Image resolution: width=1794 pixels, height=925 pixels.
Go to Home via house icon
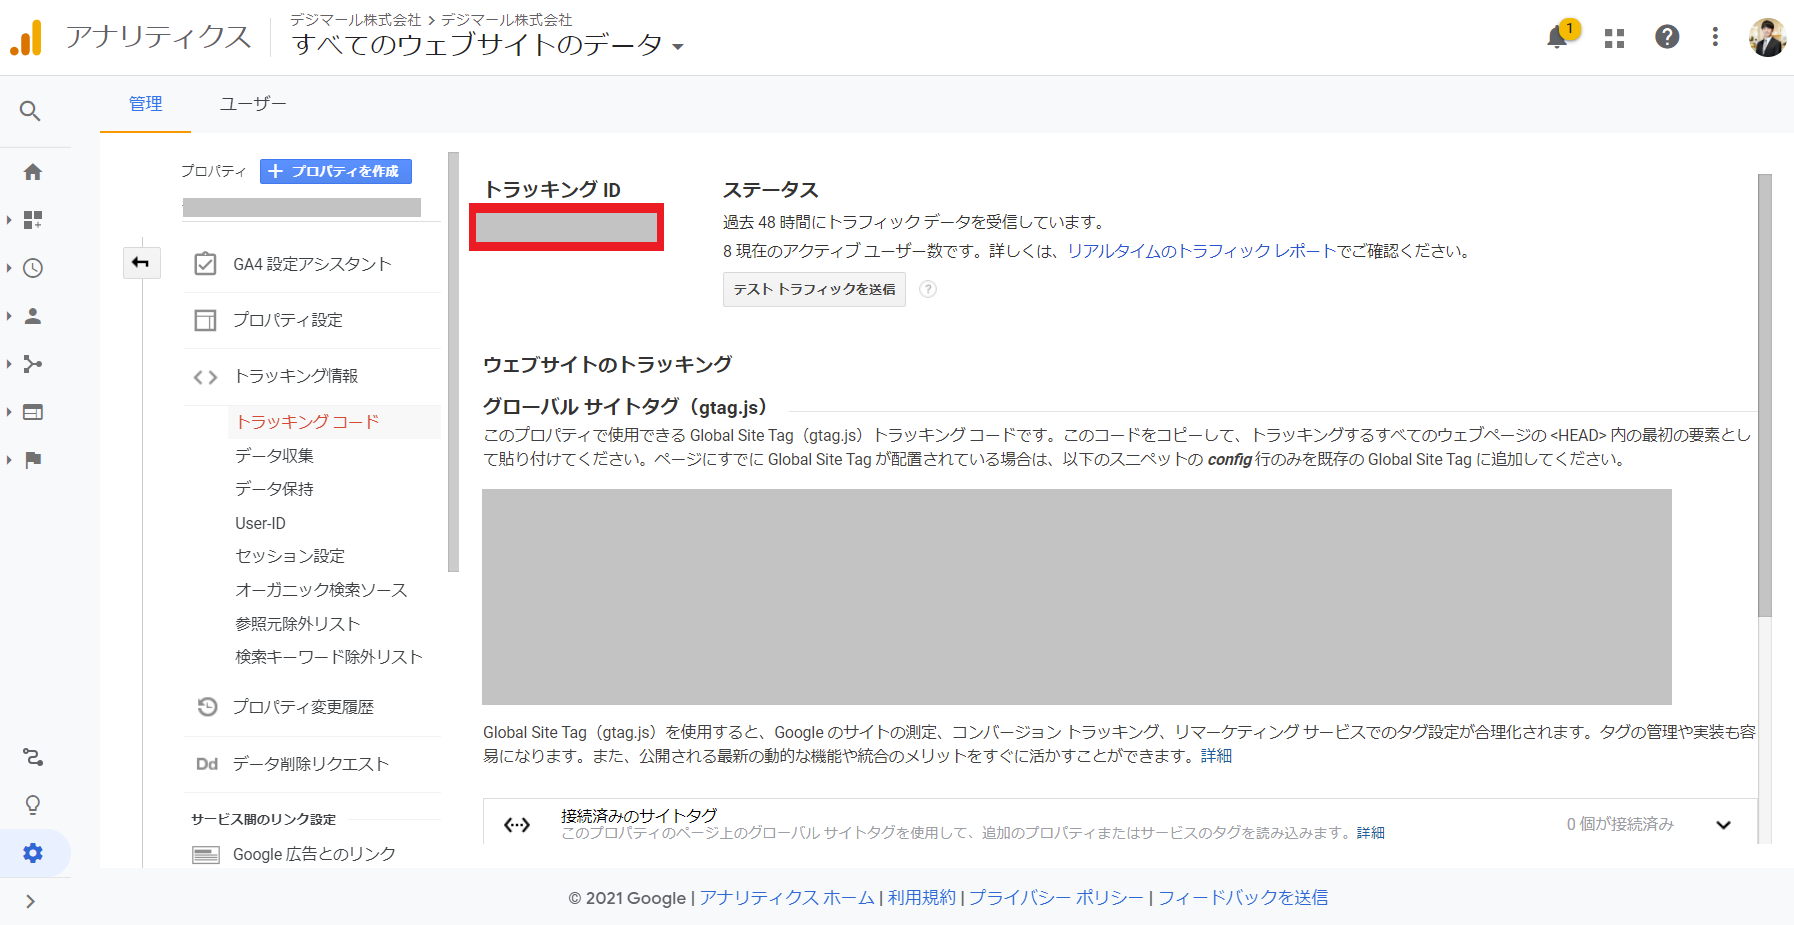pyautogui.click(x=33, y=172)
